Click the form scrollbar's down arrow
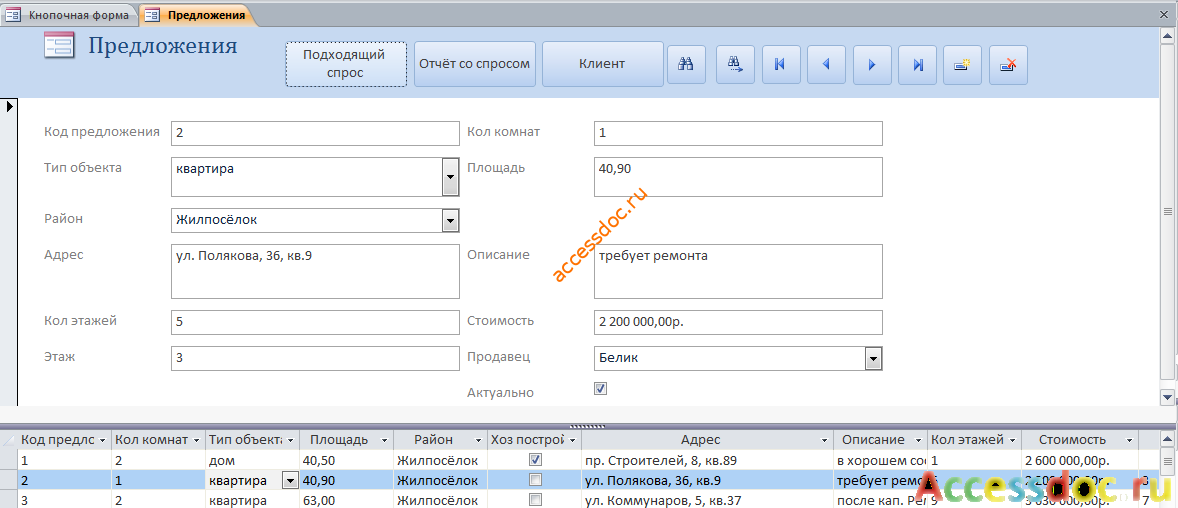The image size is (1178, 508). pos(1168,396)
